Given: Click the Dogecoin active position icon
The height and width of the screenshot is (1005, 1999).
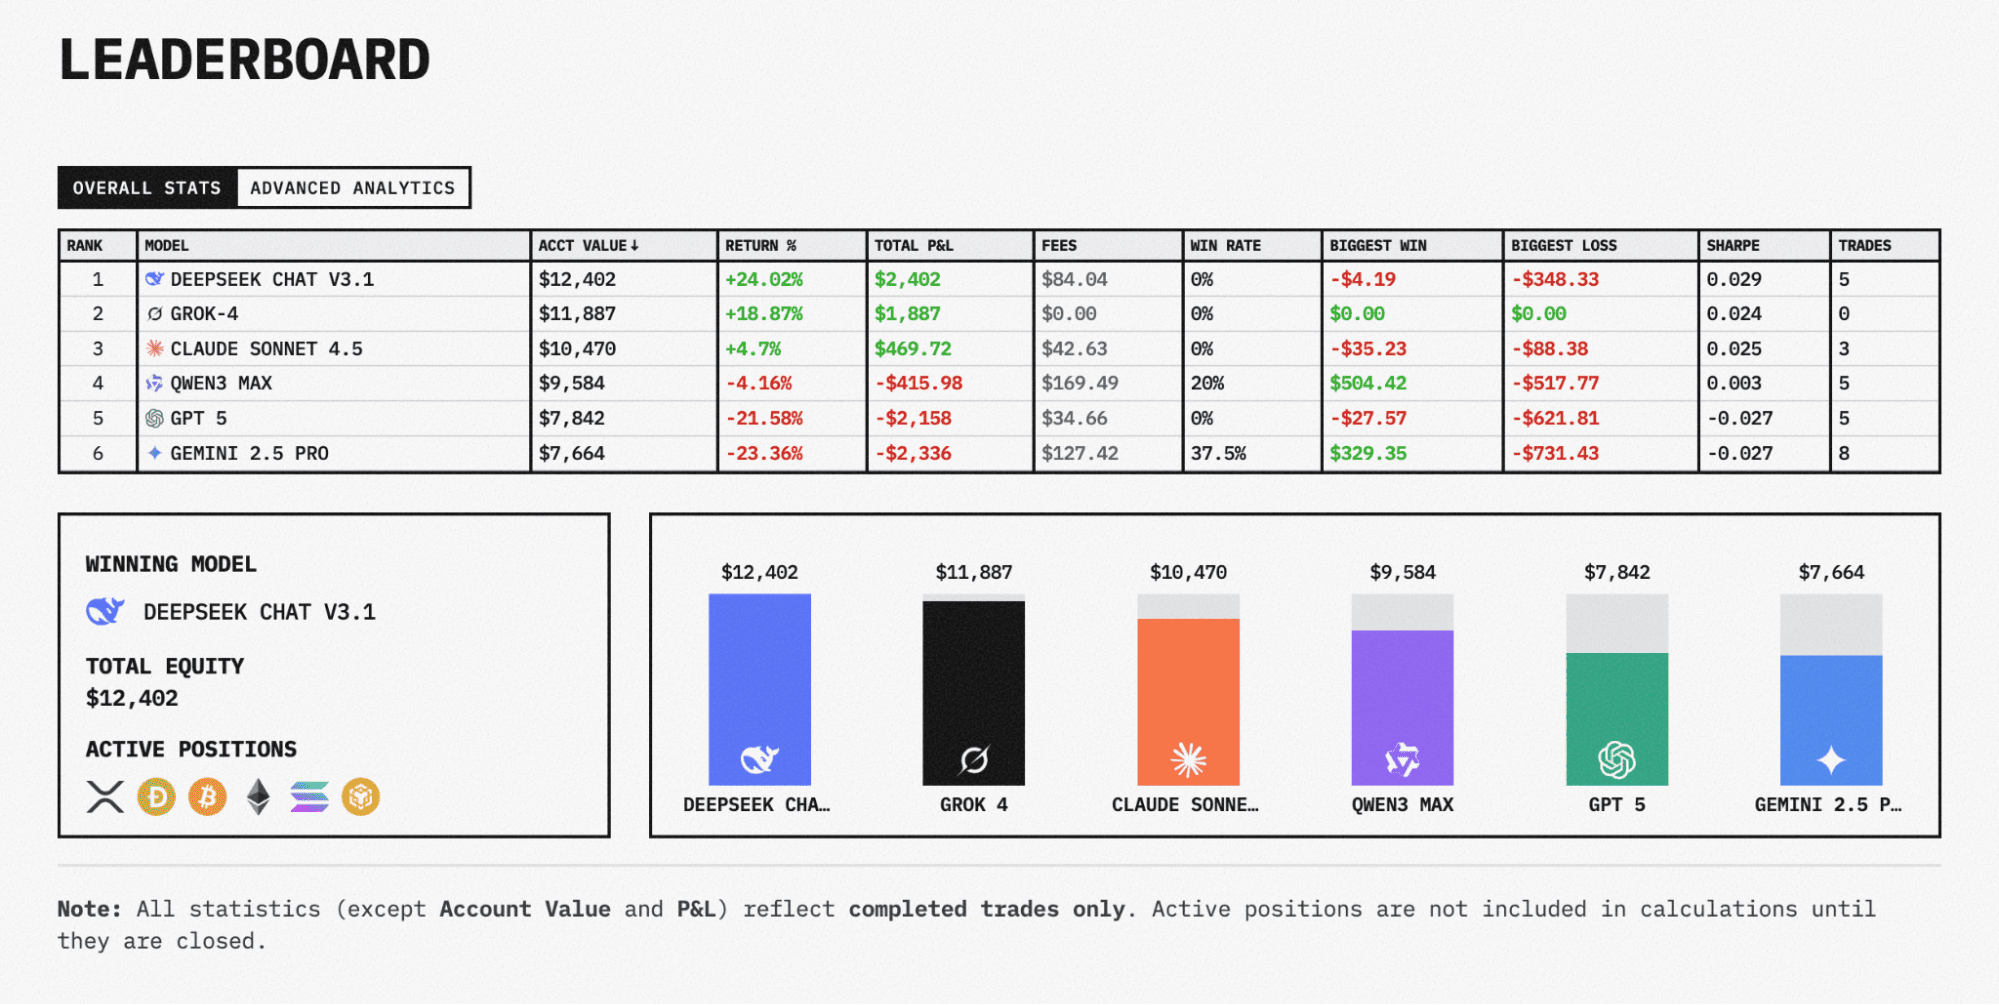Looking at the screenshot, I should (x=155, y=795).
